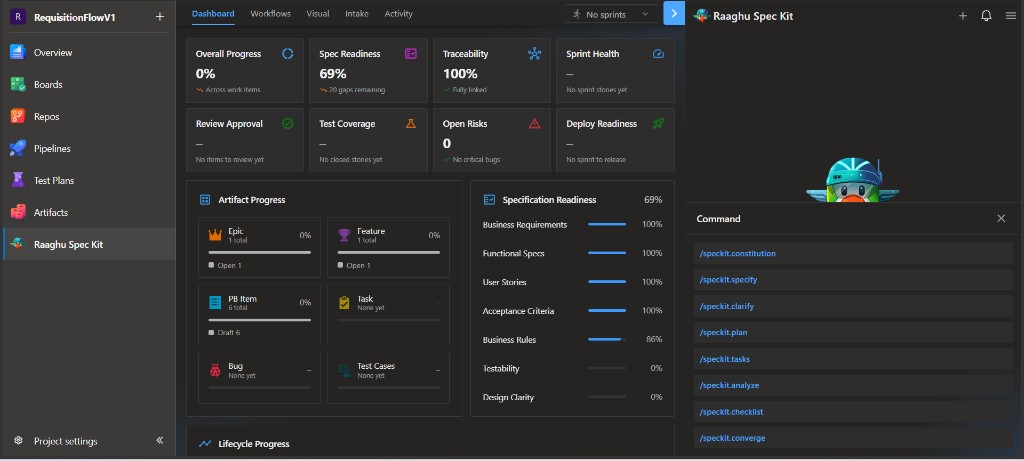Click the Business Rules progress bar

[x=607, y=340]
